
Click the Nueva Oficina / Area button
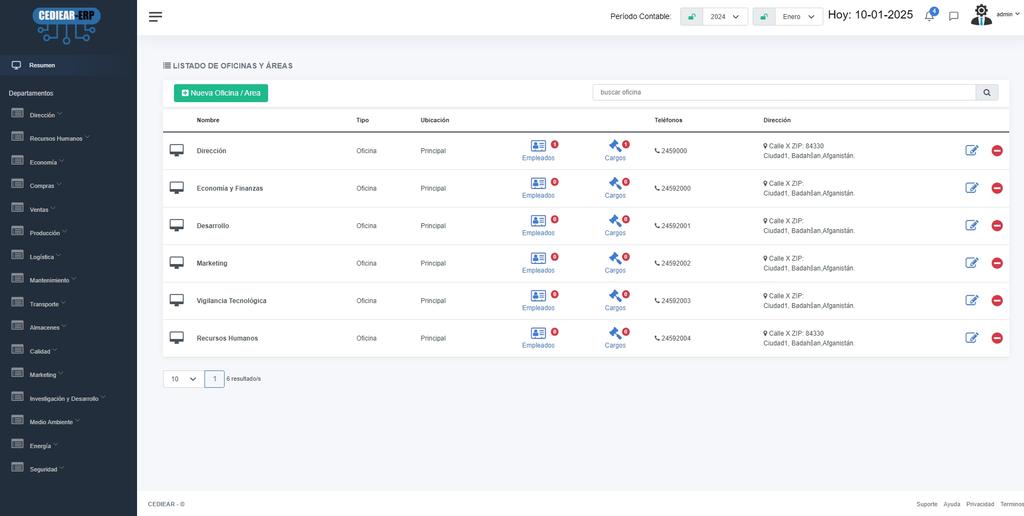(x=221, y=93)
